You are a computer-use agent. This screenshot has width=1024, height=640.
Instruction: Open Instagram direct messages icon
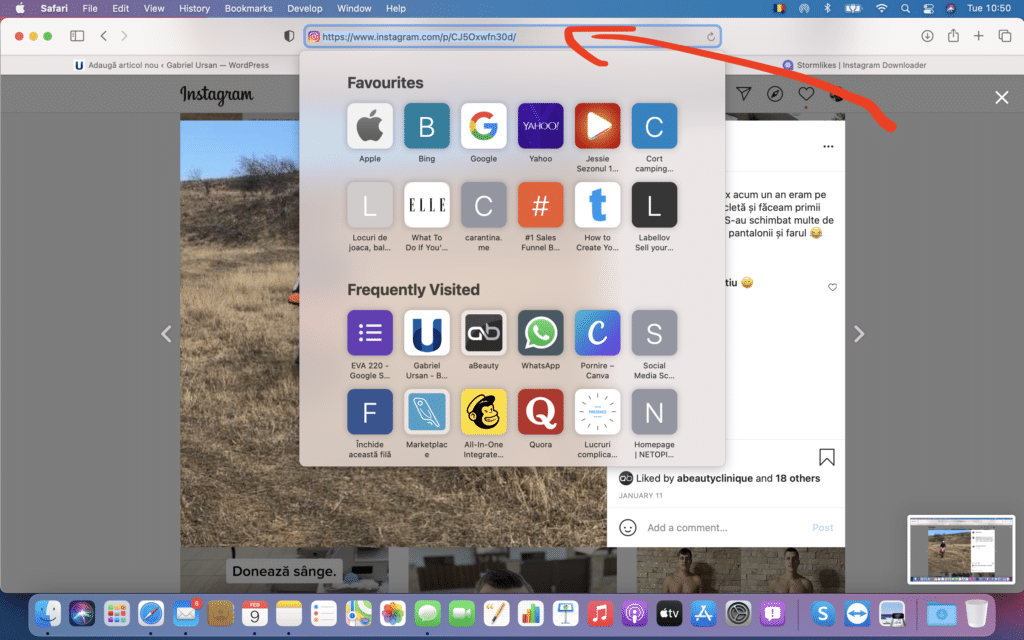(743, 93)
